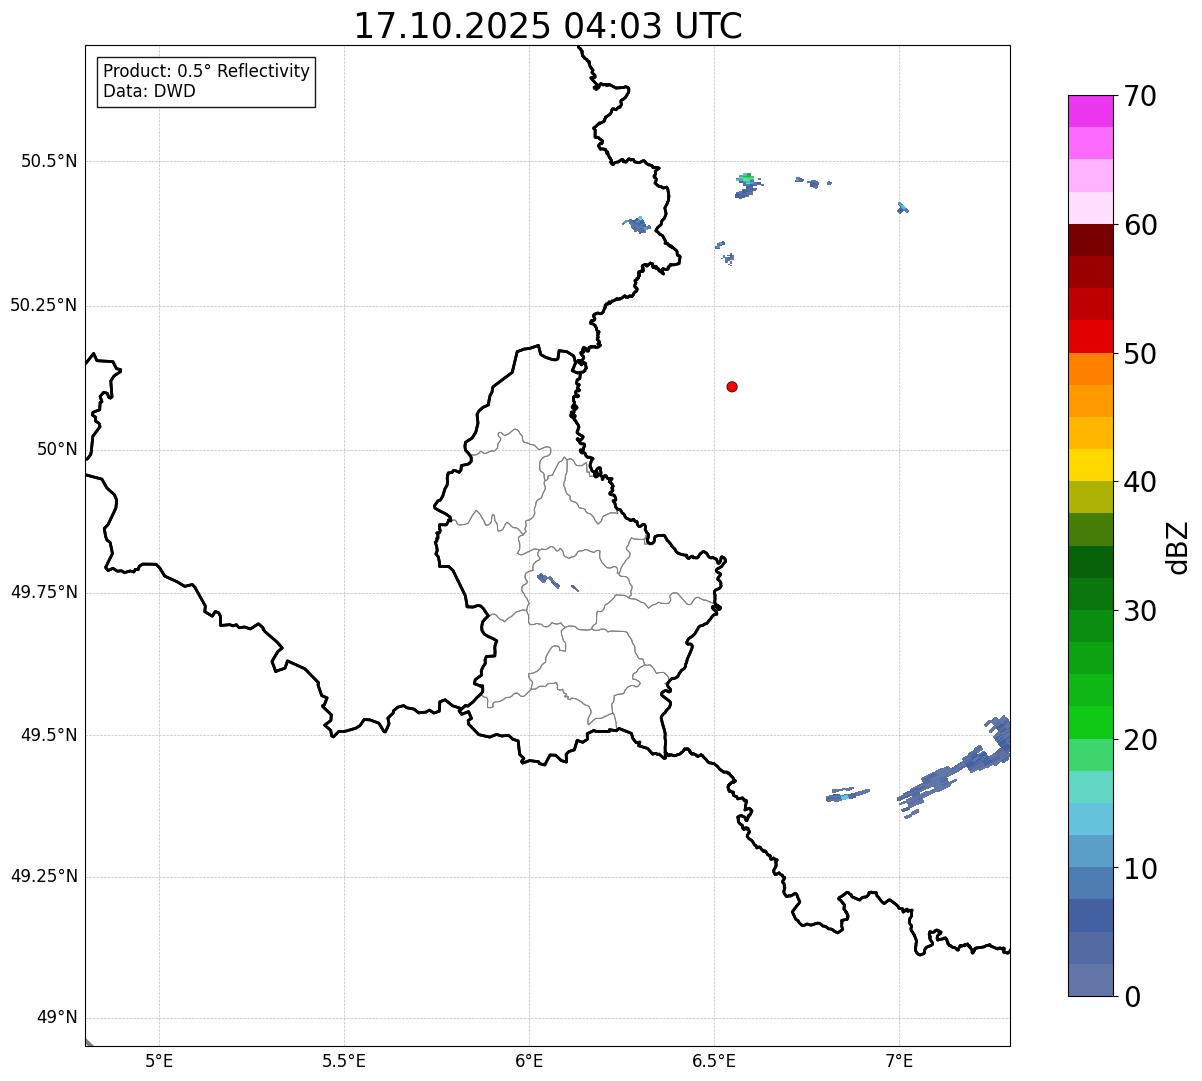
Task: Click latitude label 50.5°N
Action: [49, 161]
